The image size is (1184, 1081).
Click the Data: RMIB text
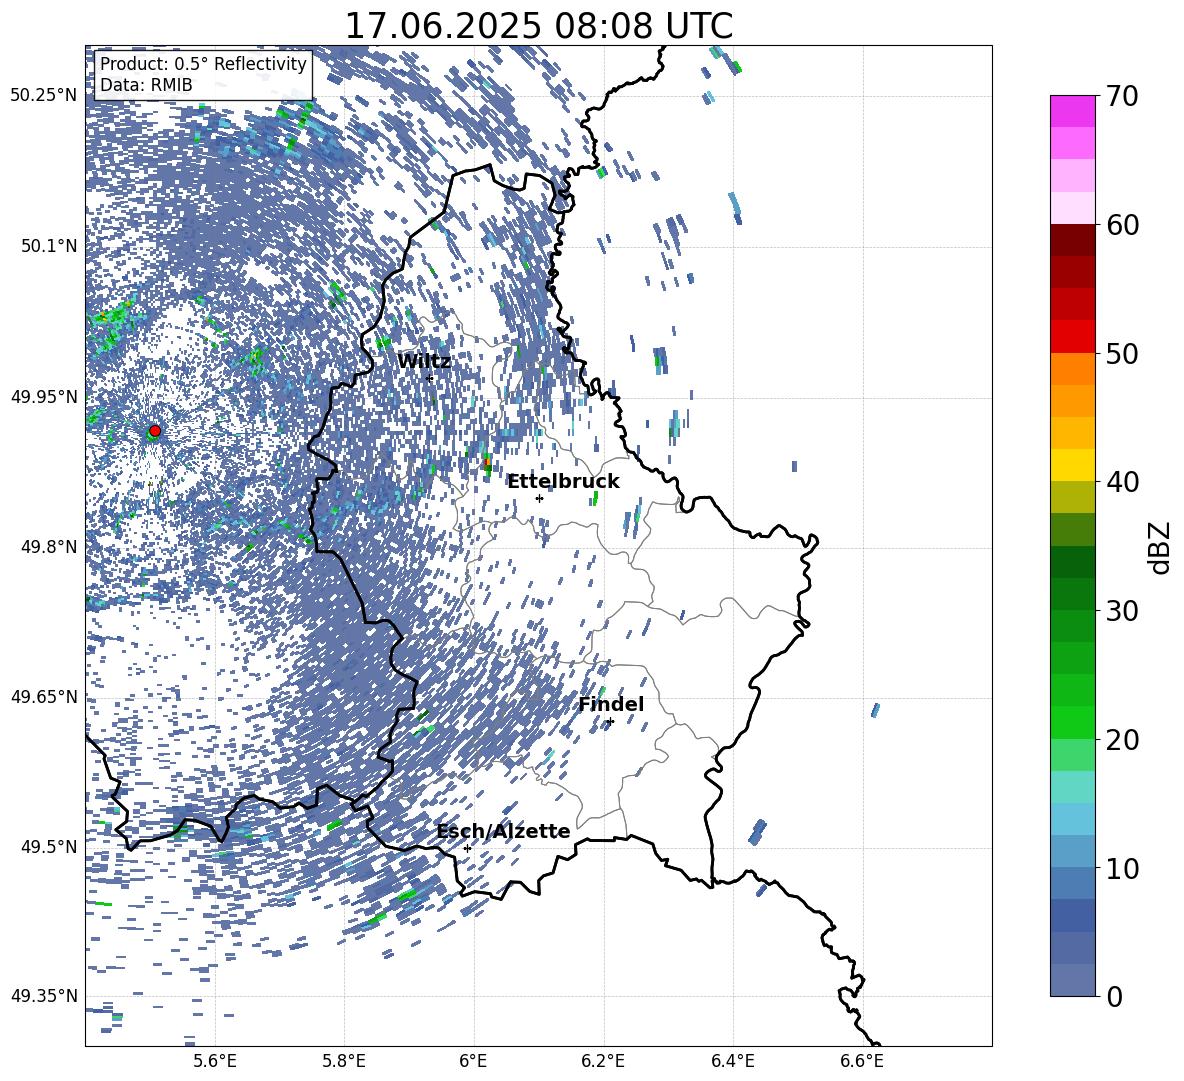pyautogui.click(x=146, y=85)
